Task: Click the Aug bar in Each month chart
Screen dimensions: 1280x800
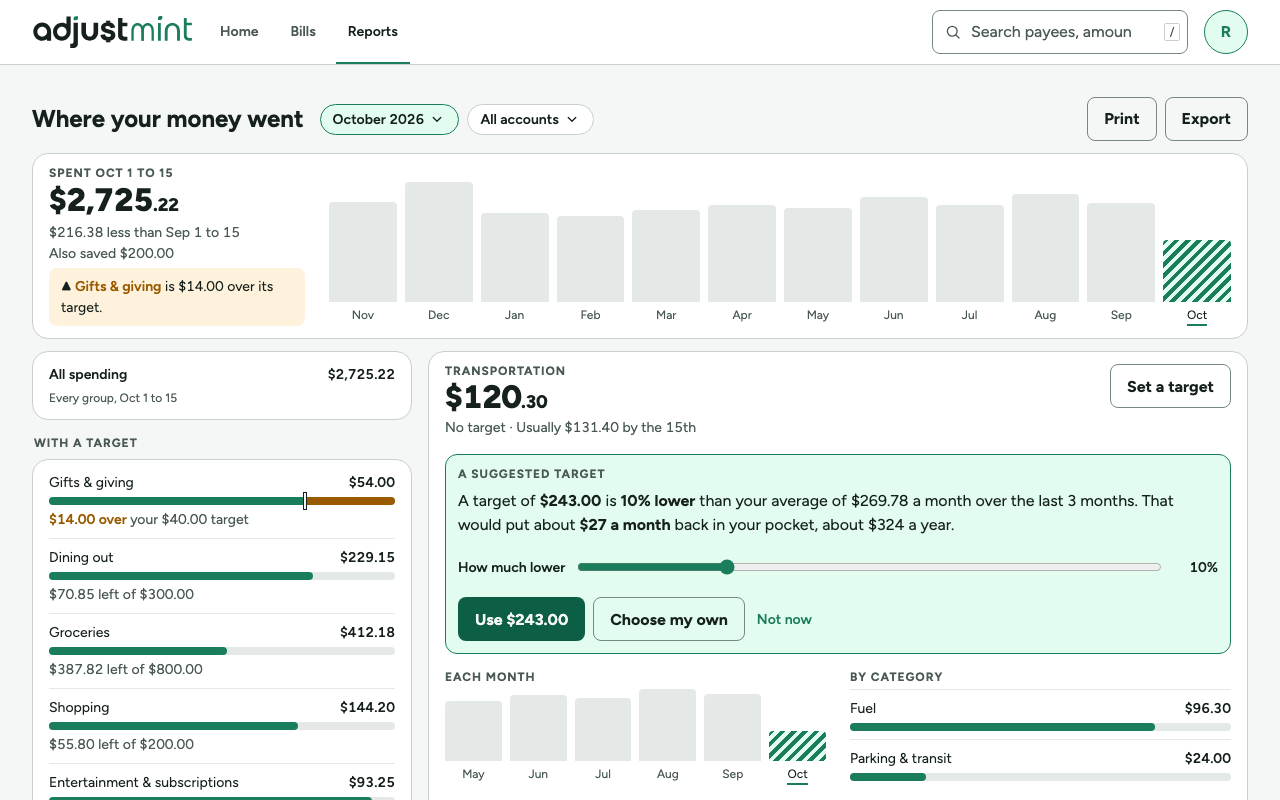Action: point(668,725)
